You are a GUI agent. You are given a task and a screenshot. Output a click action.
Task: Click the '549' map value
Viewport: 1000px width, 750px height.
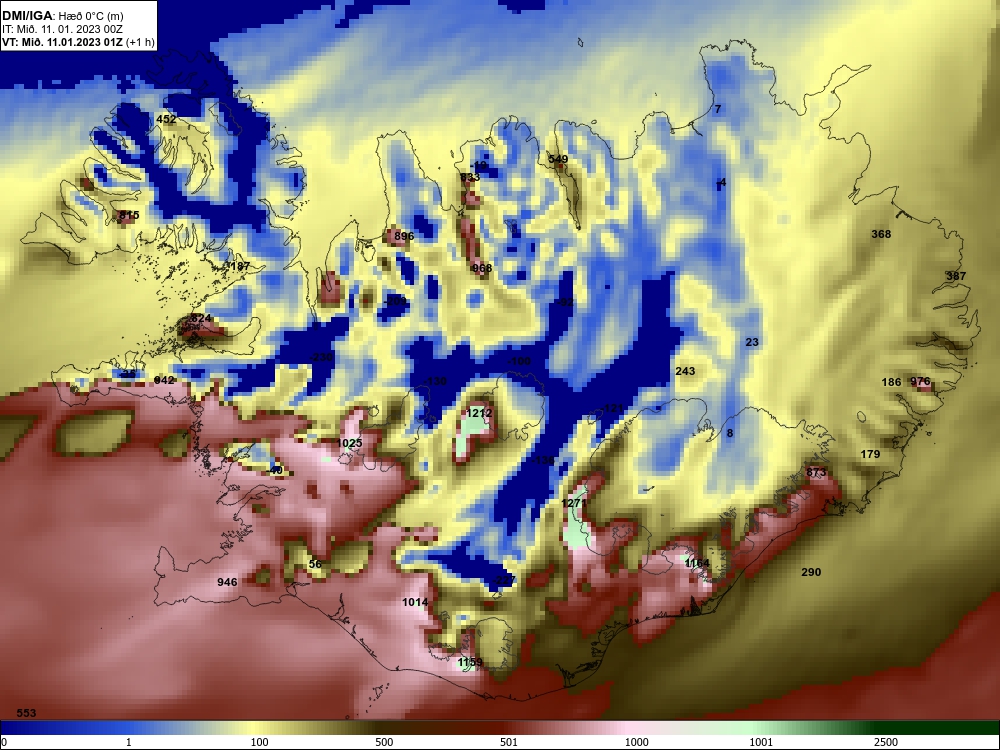558,159
